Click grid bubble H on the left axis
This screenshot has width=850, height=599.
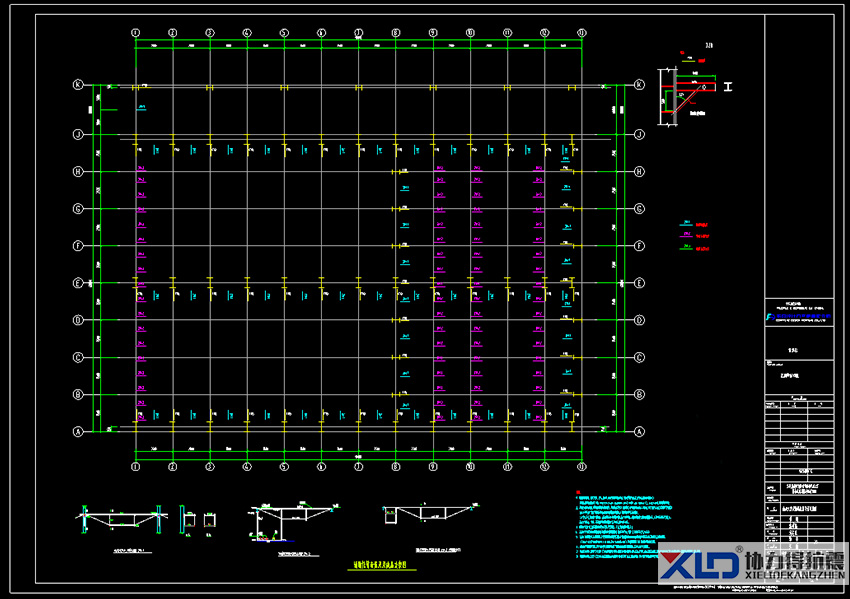click(x=78, y=171)
